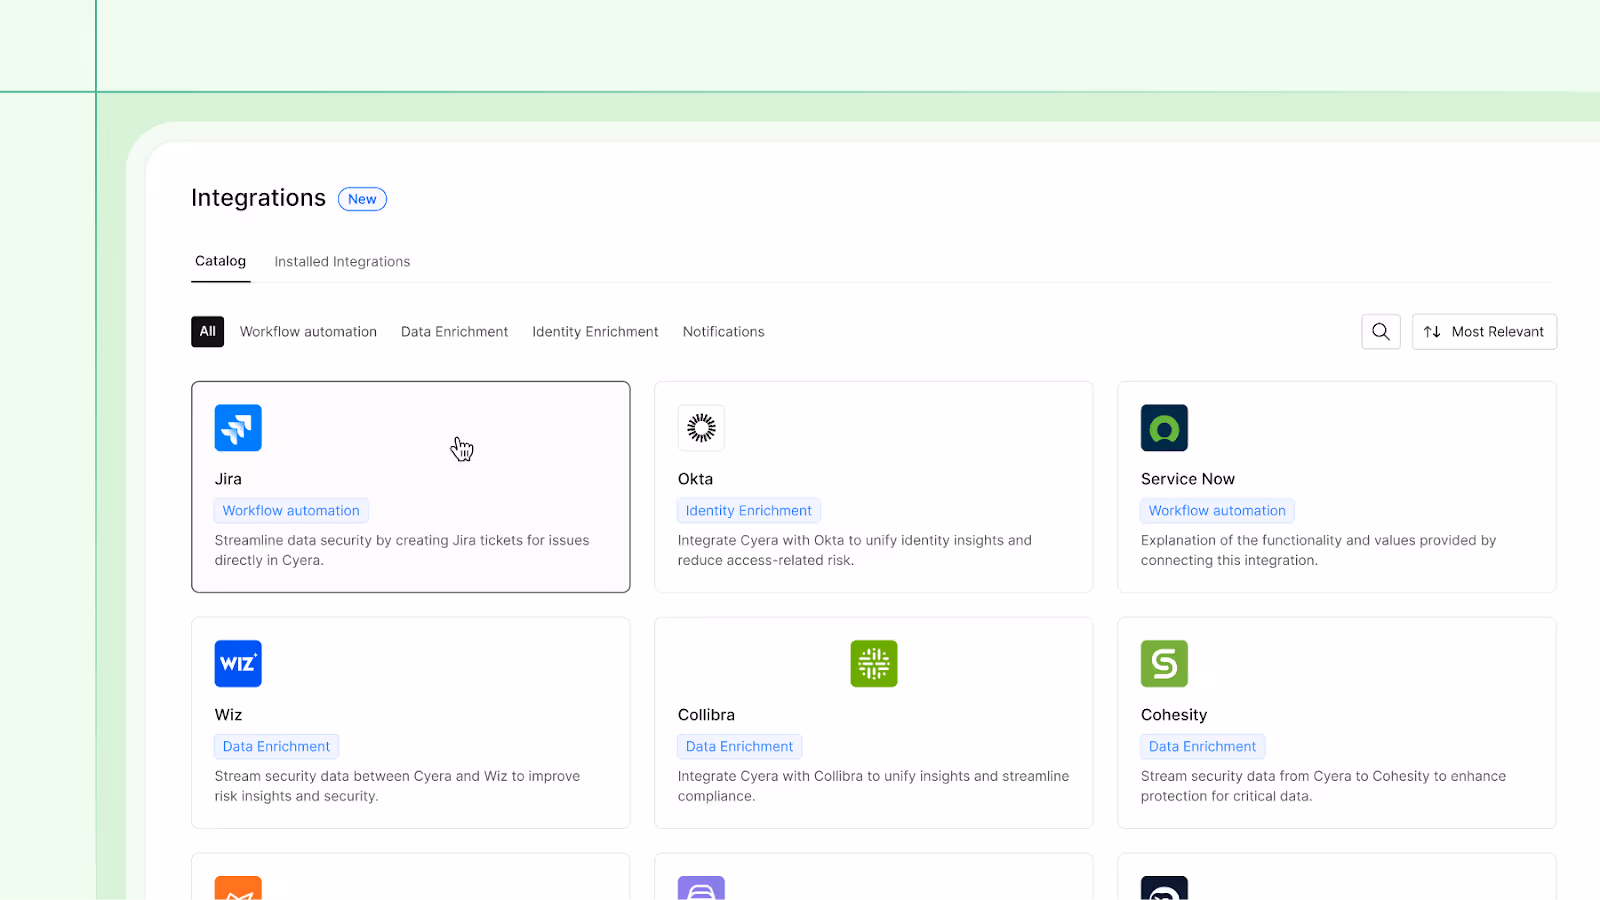Click Workflow automation tag on Service Now card
Image resolution: width=1600 pixels, height=900 pixels.
coord(1217,511)
